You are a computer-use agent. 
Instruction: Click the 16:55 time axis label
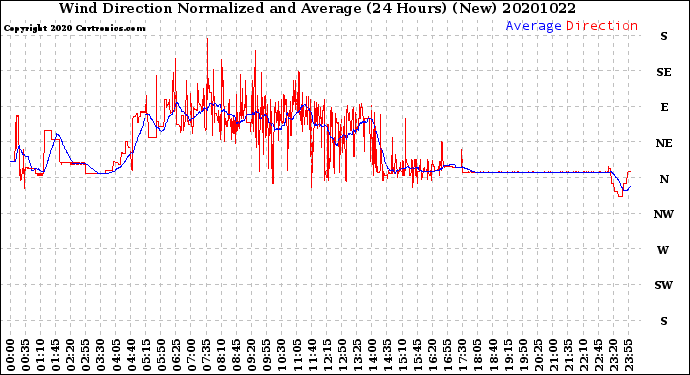[448, 355]
